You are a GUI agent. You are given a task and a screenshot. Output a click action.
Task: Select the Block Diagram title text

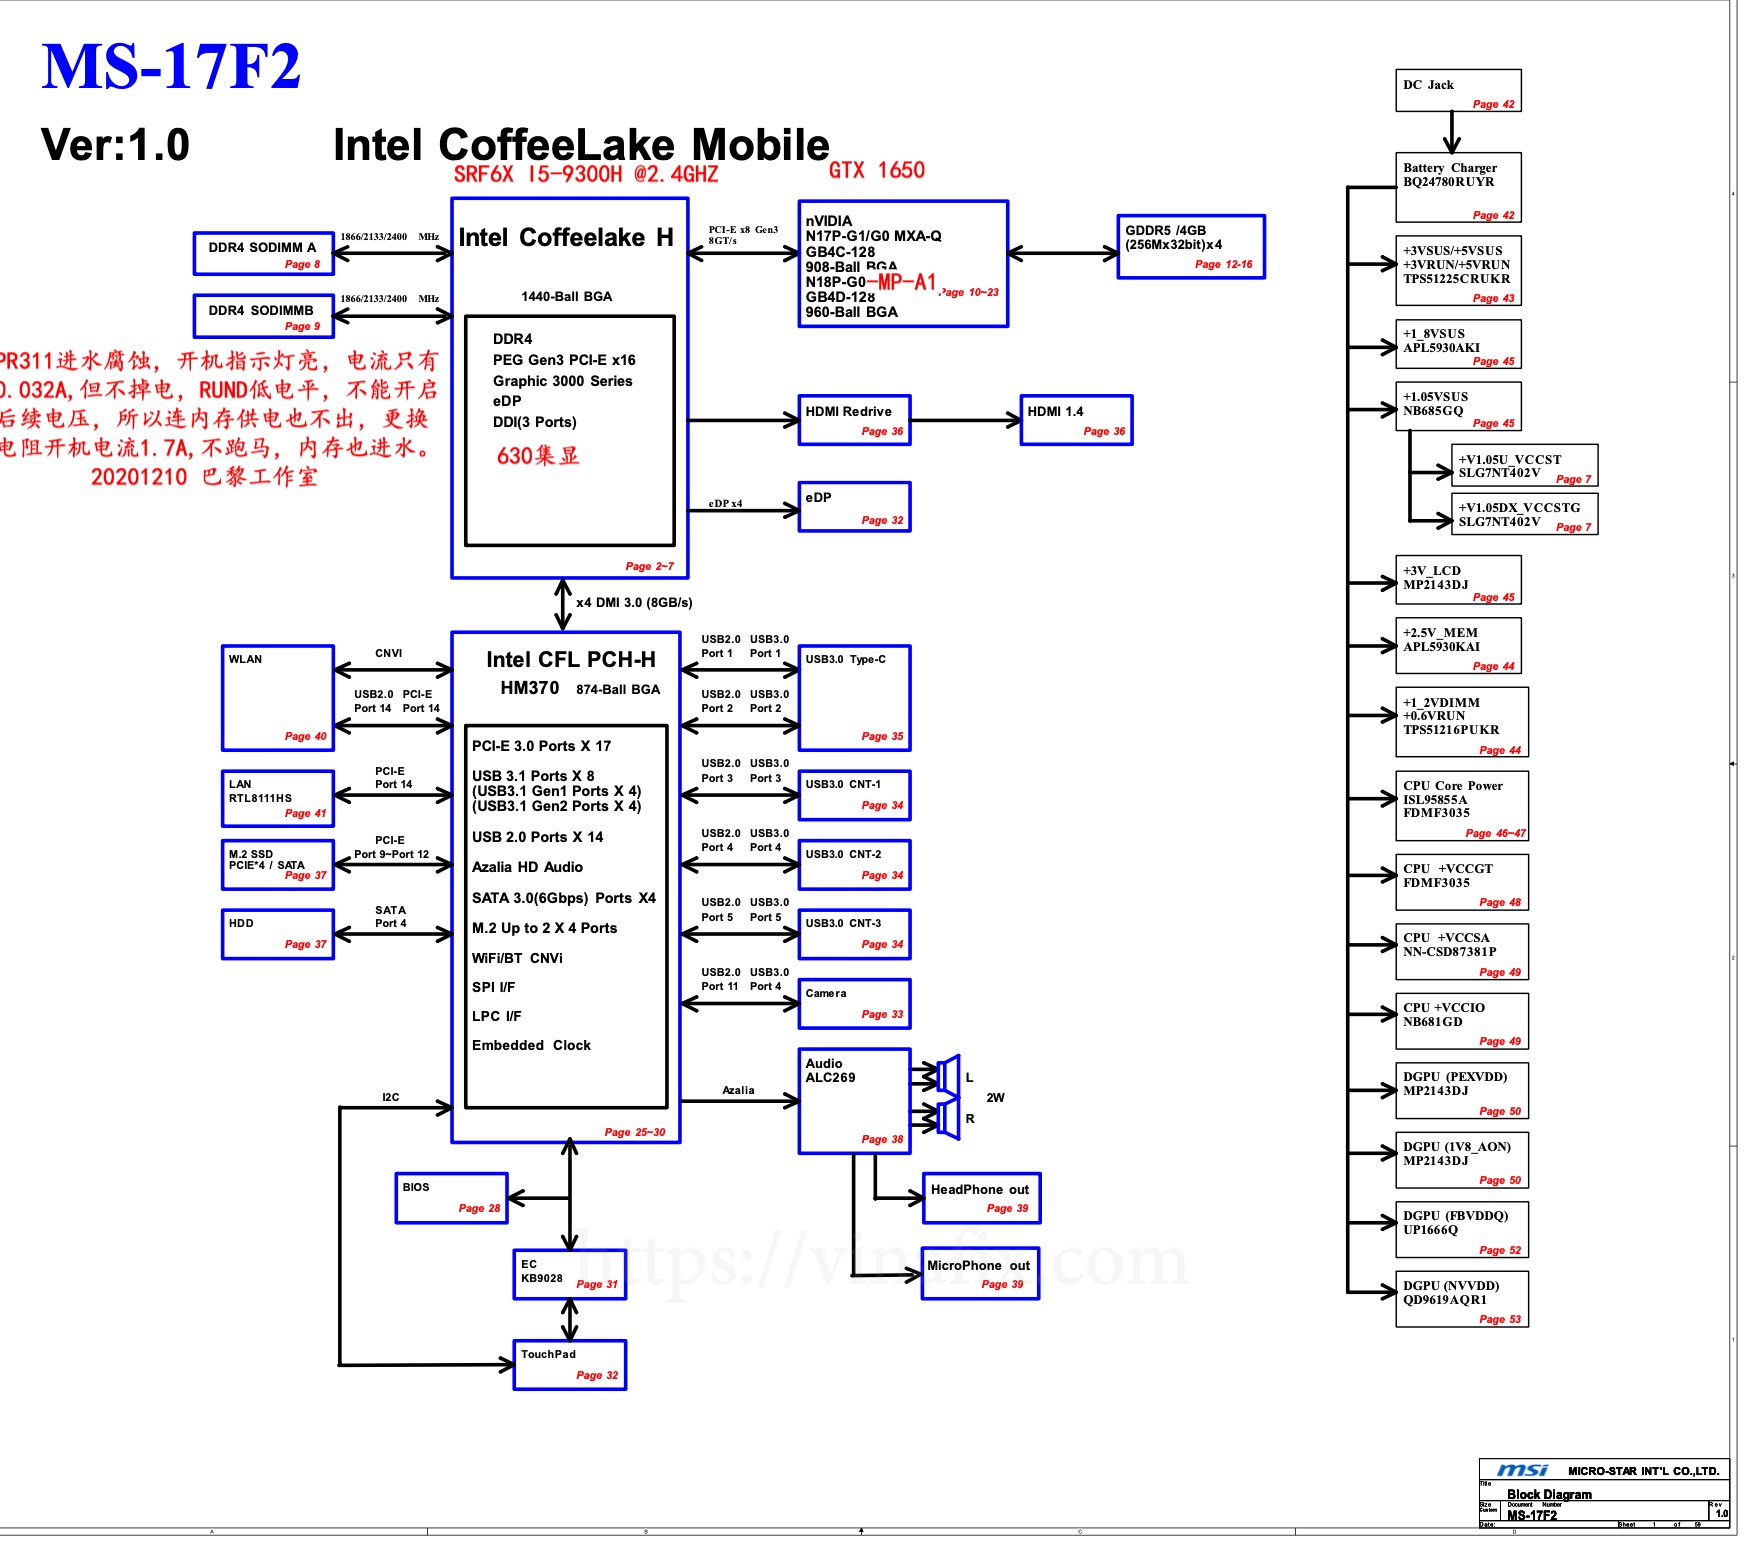1549,1494
